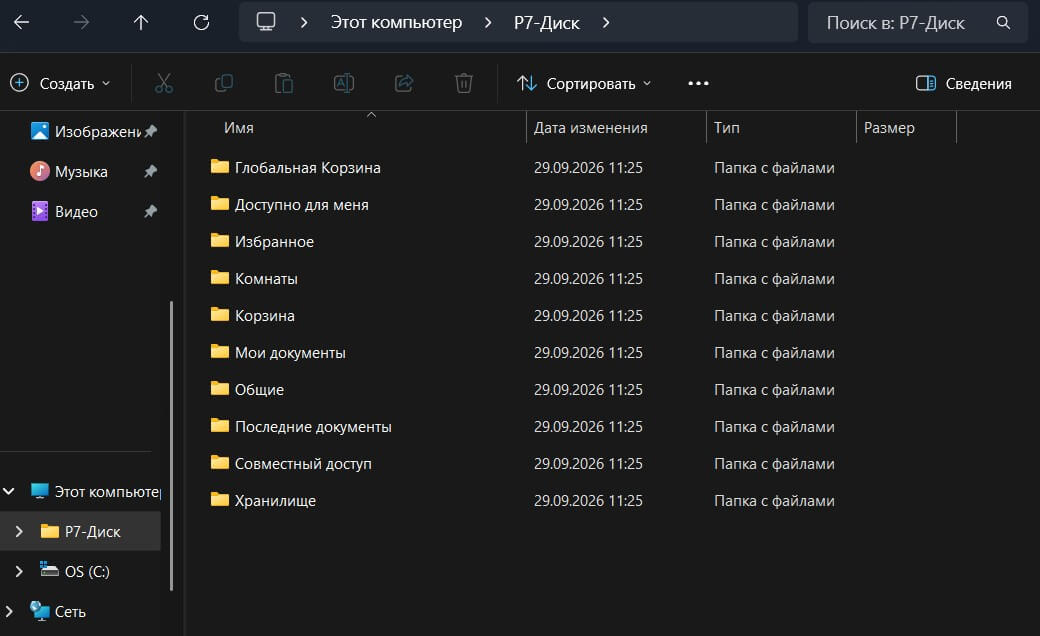The image size is (1040, 636).
Task: Sort by the Дата изменения column header
Action: 590,127
